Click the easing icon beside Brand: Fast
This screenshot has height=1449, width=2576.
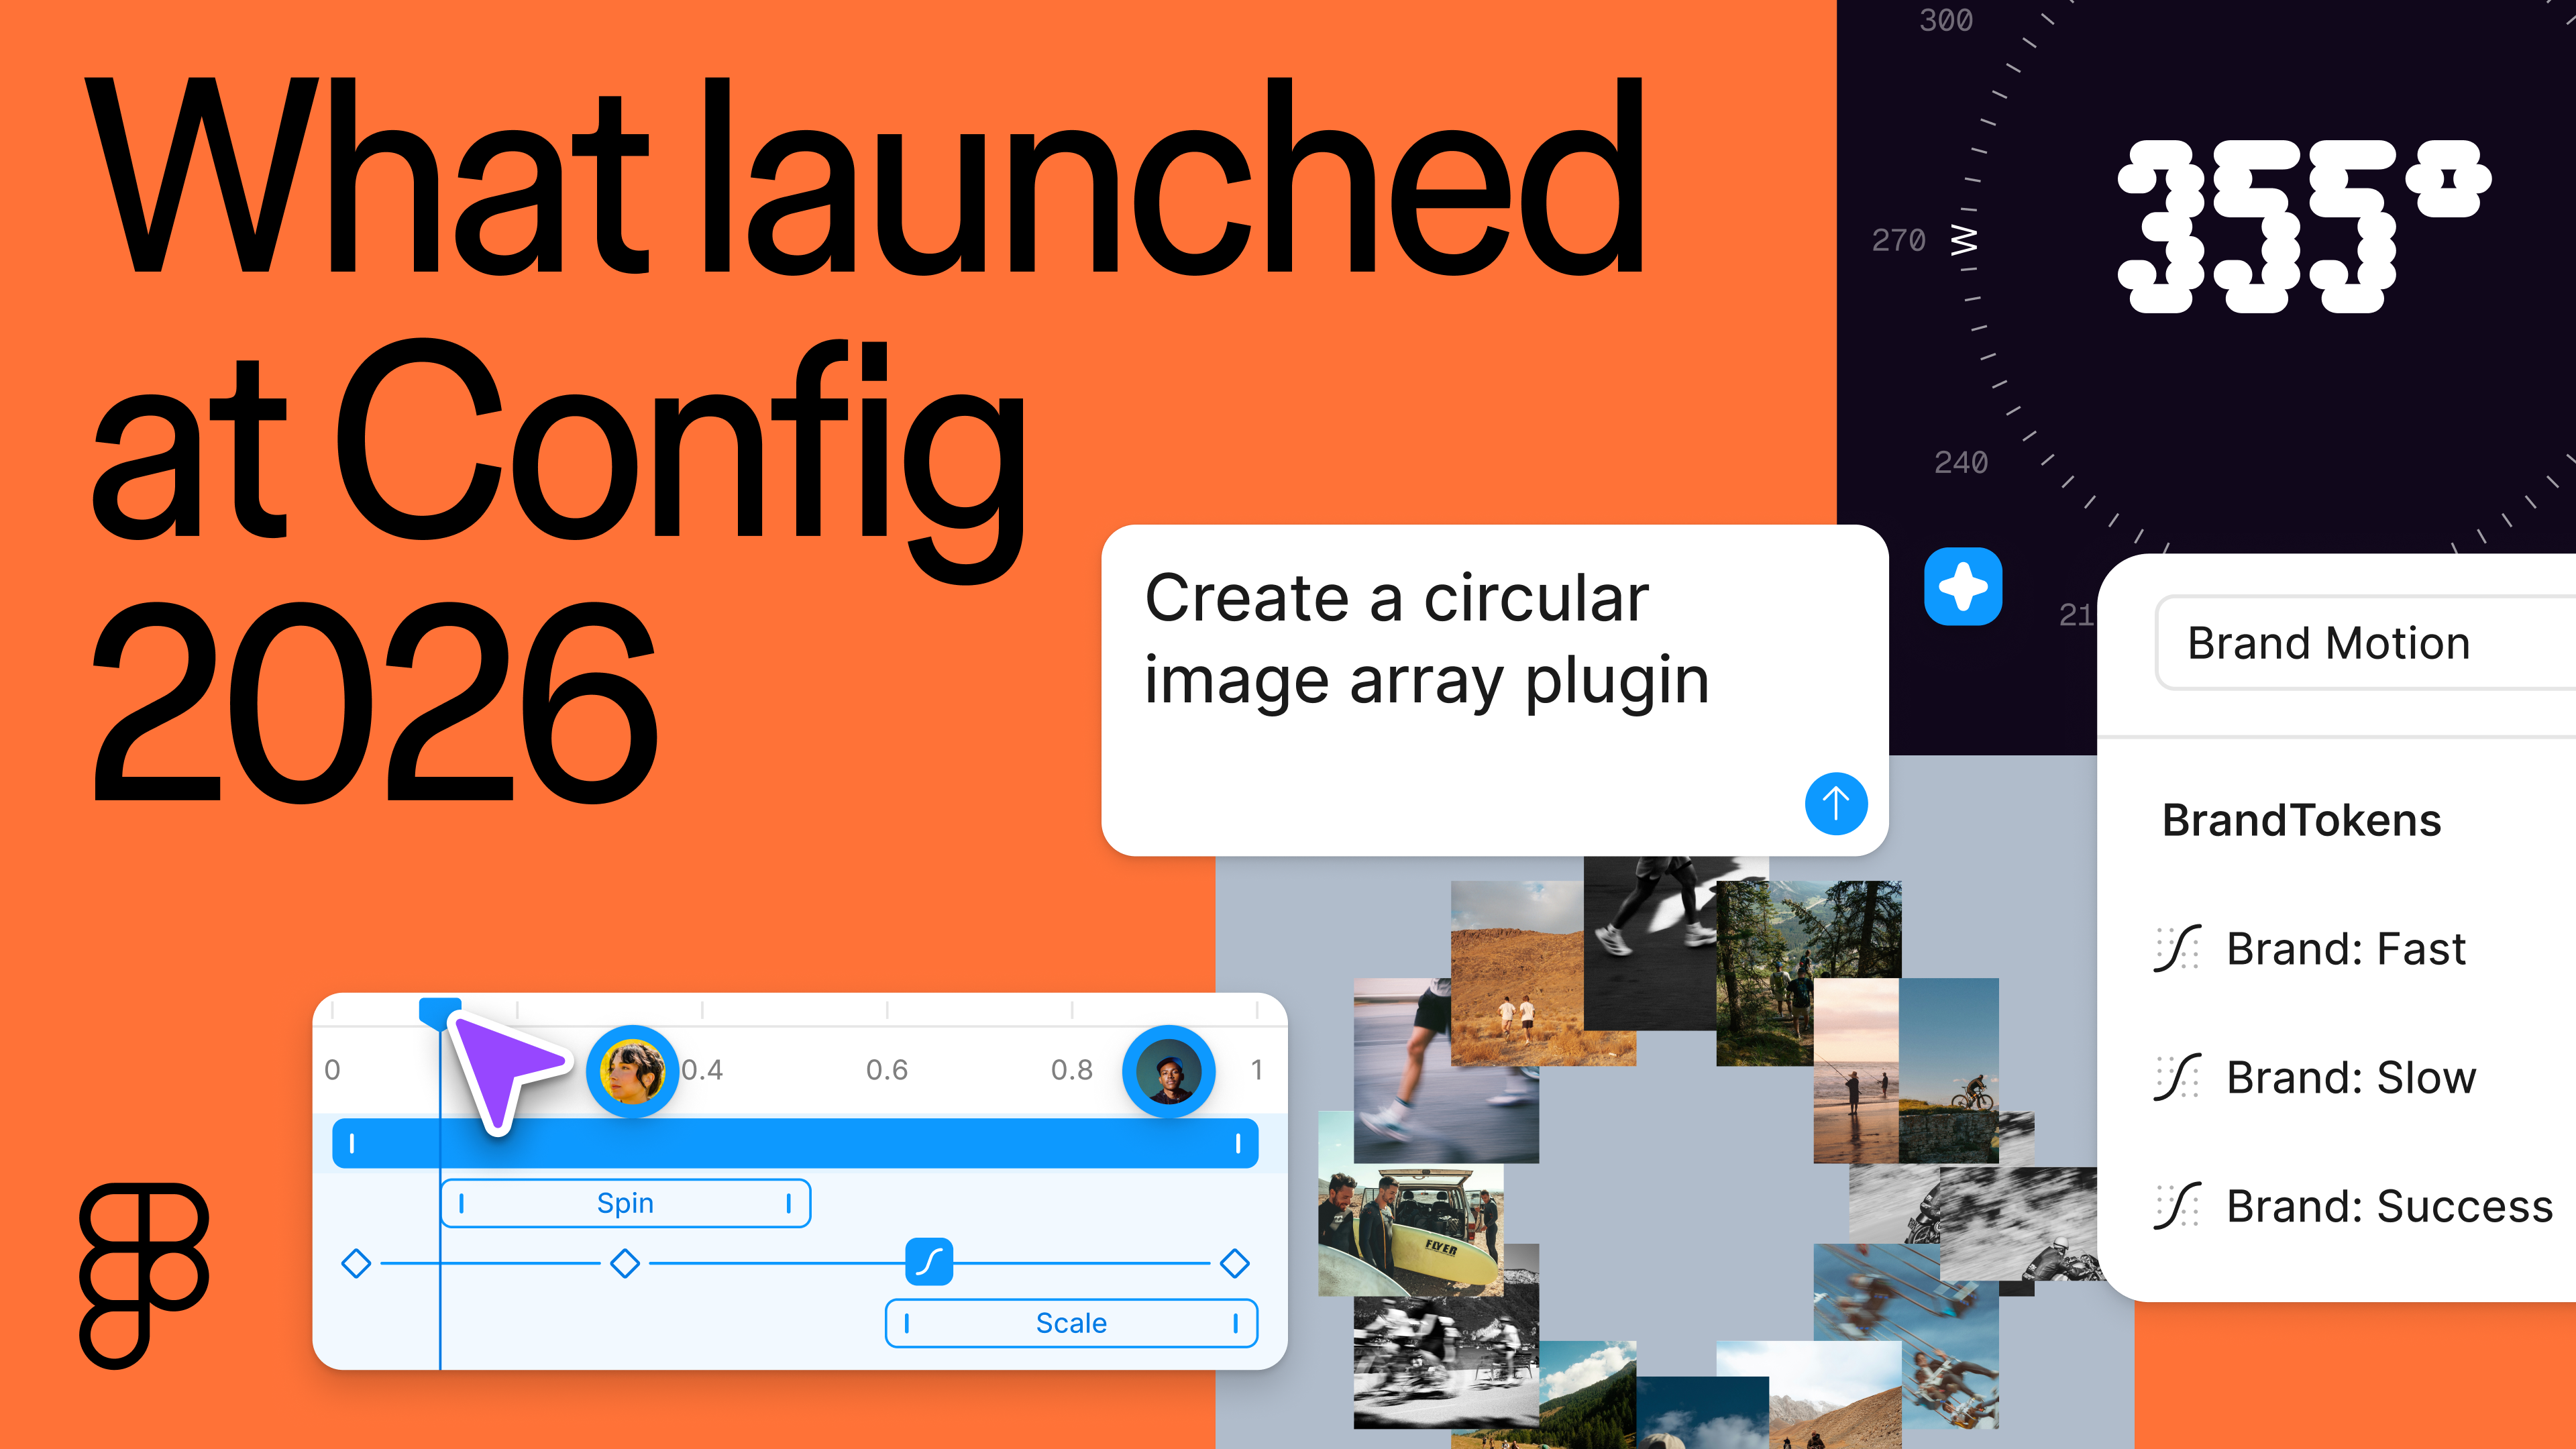[x=2177, y=948]
